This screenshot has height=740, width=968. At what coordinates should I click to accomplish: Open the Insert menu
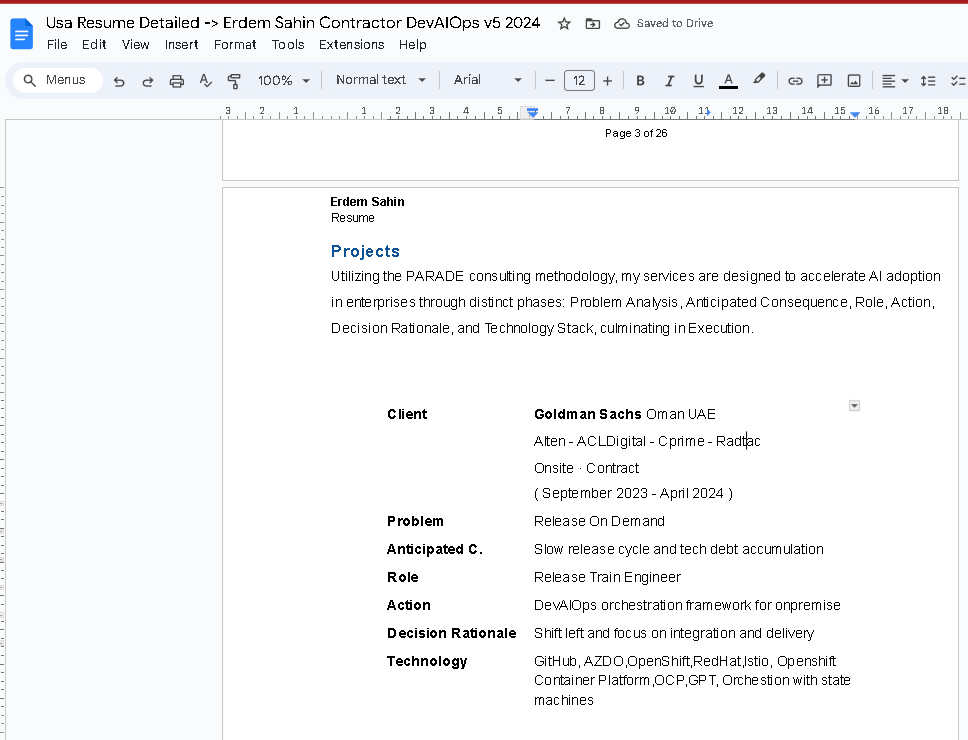[182, 44]
